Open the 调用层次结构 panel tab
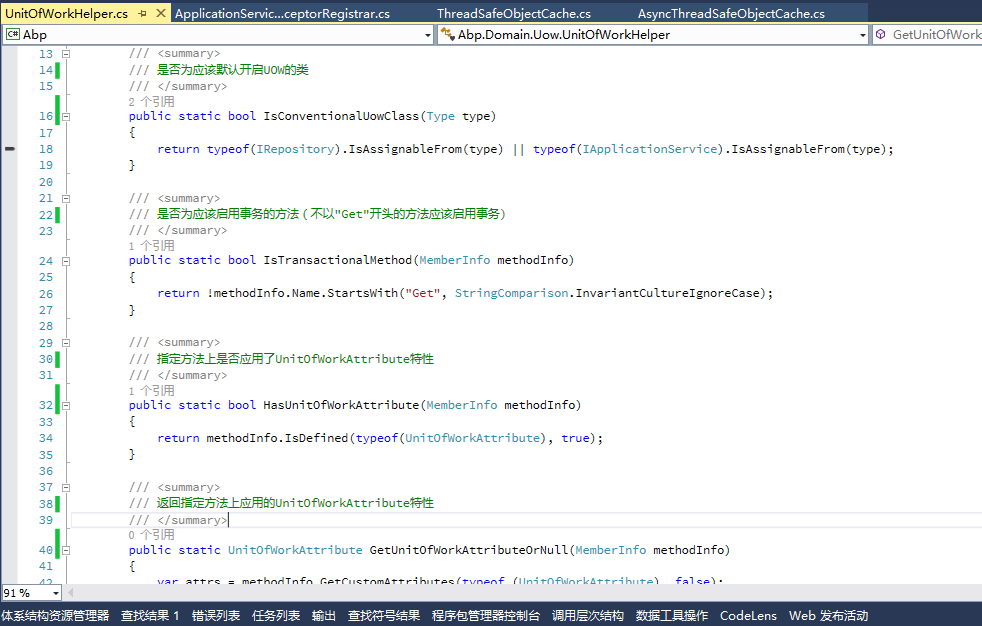Screen dimensions: 982x626 (587, 616)
